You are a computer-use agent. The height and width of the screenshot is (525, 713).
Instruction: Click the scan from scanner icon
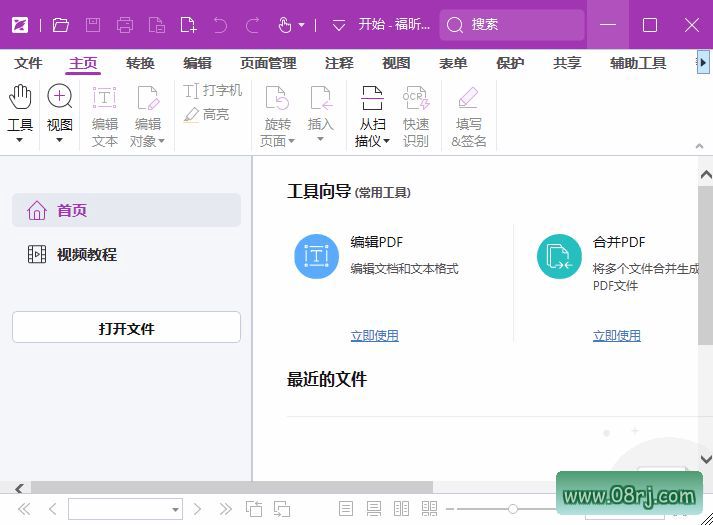372,98
